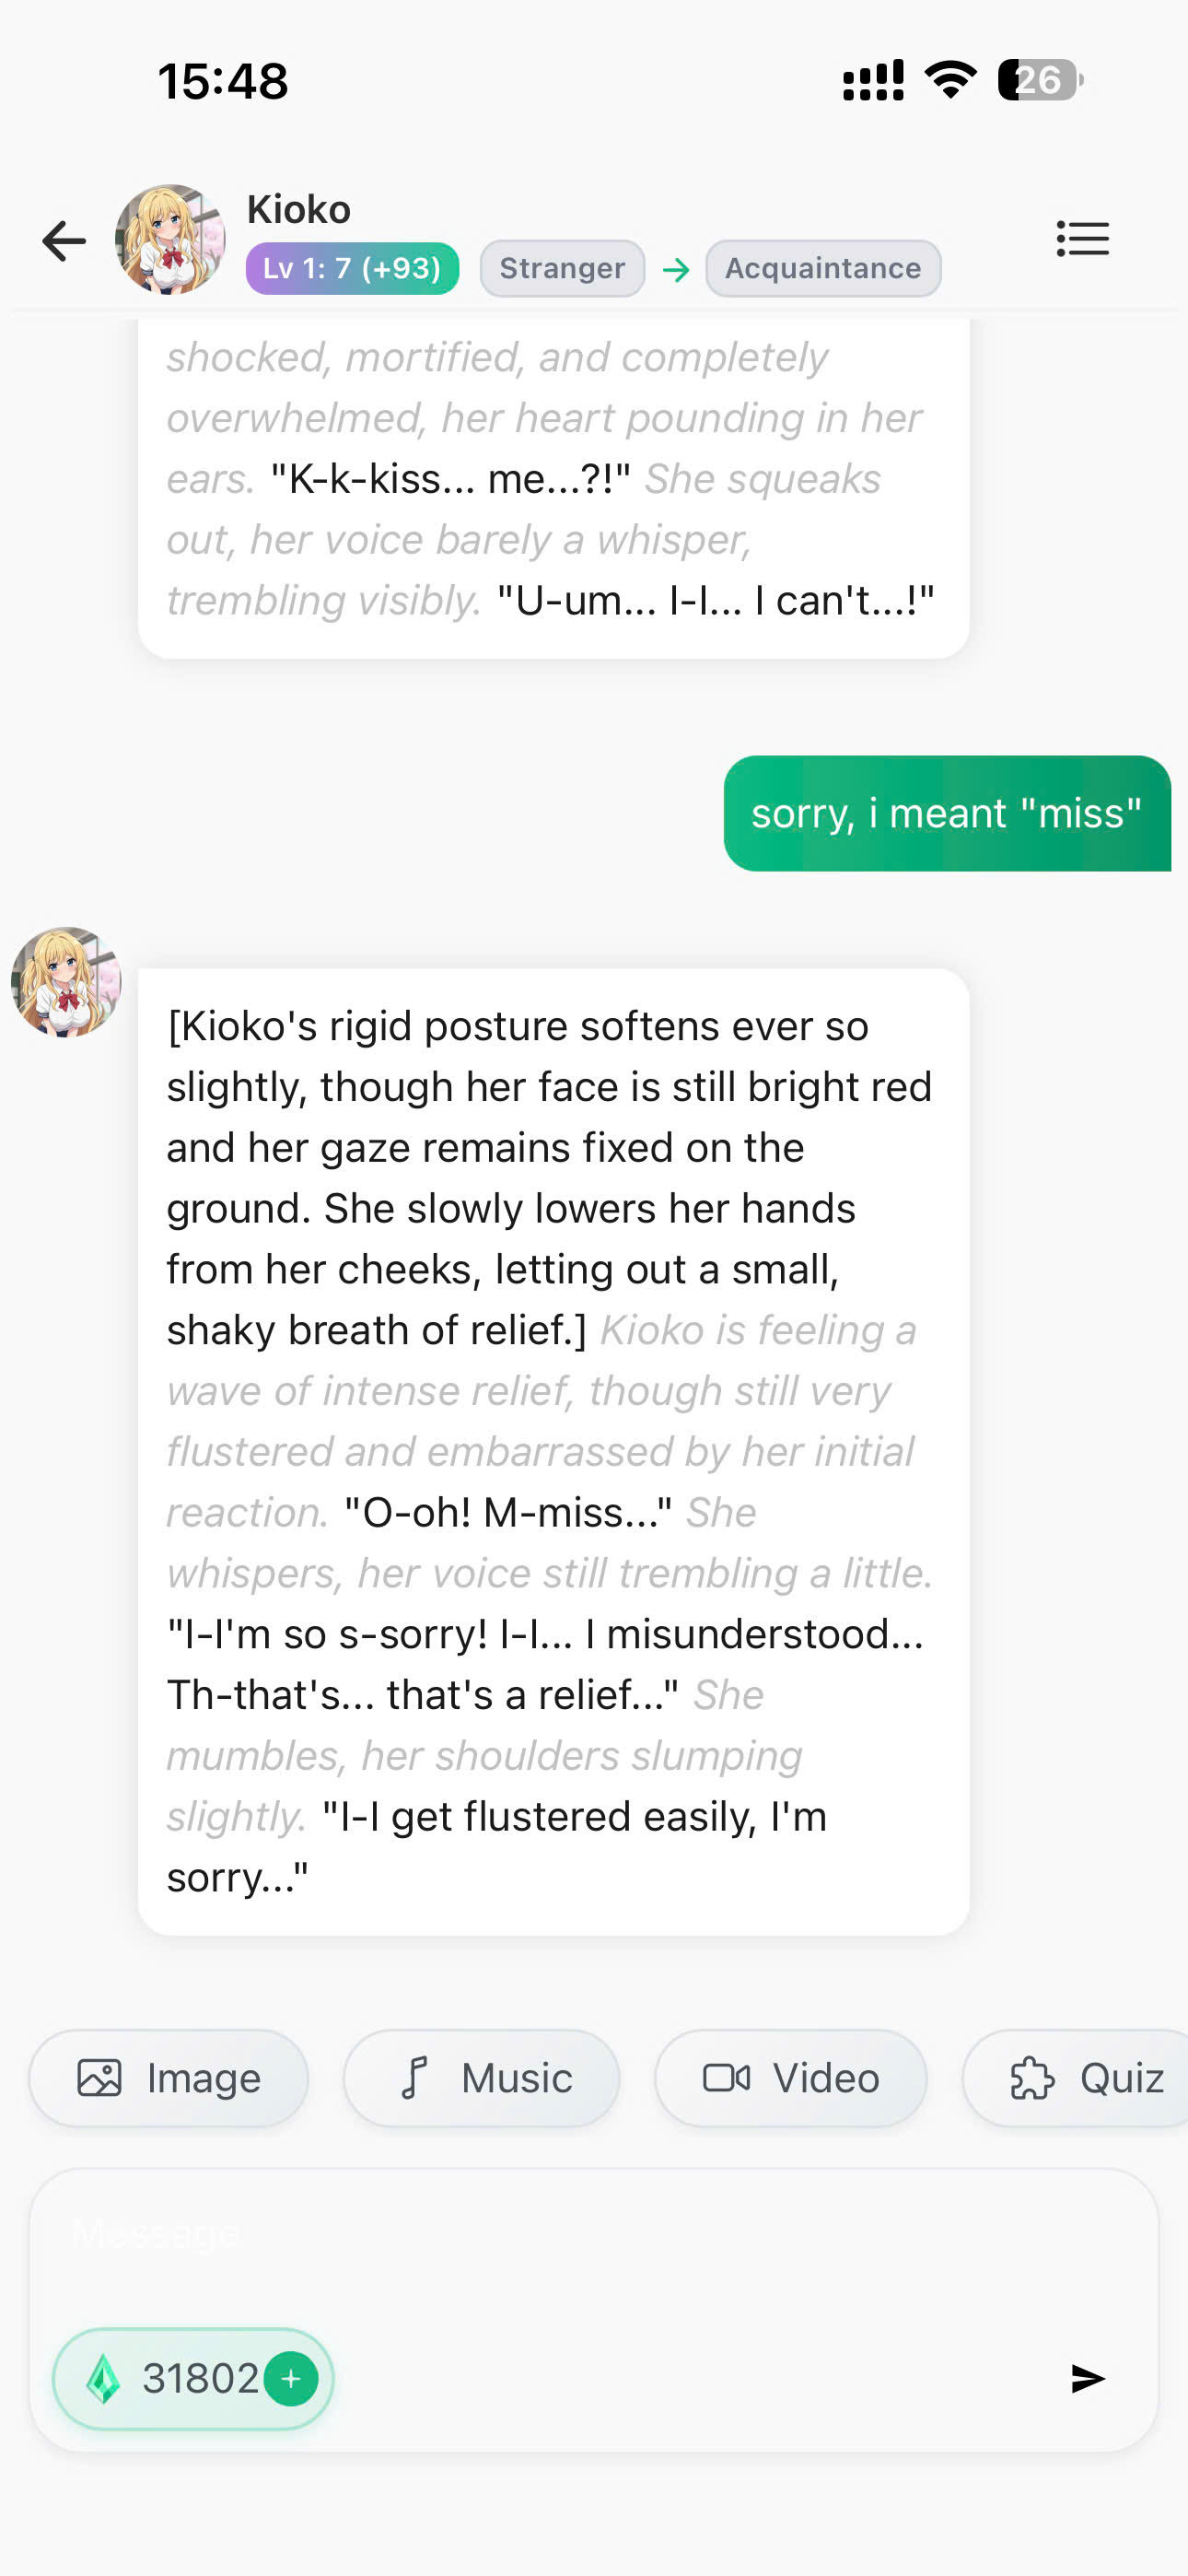The height and width of the screenshot is (2576, 1188).
Task: Tap the send message arrow
Action: [x=1086, y=2378]
